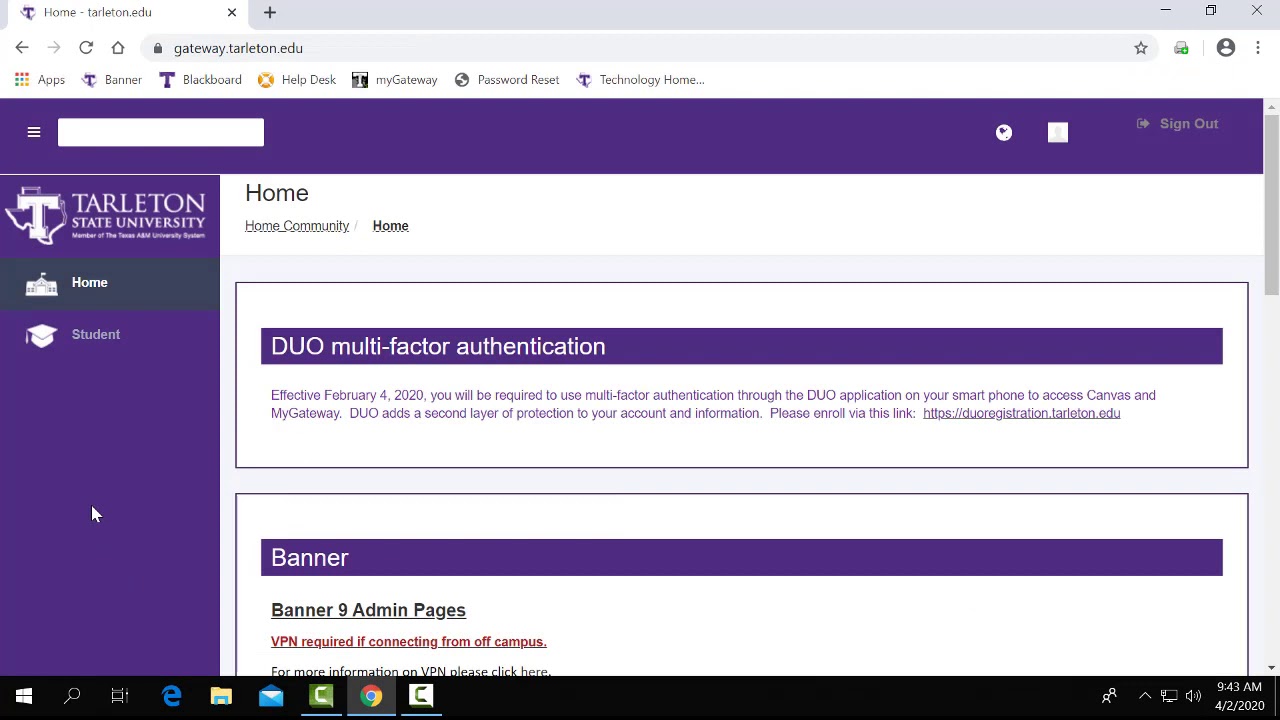Open the second Camtasia icon right of Chrome

[x=421, y=696]
